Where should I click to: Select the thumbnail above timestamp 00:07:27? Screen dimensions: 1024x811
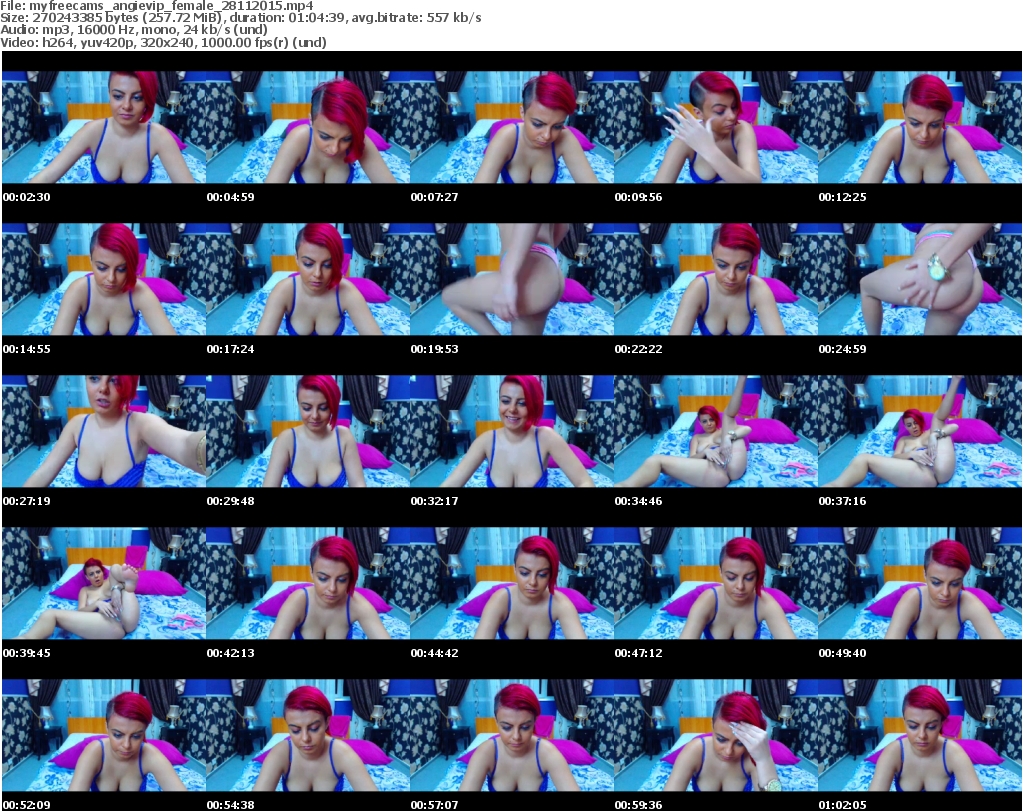click(x=512, y=127)
